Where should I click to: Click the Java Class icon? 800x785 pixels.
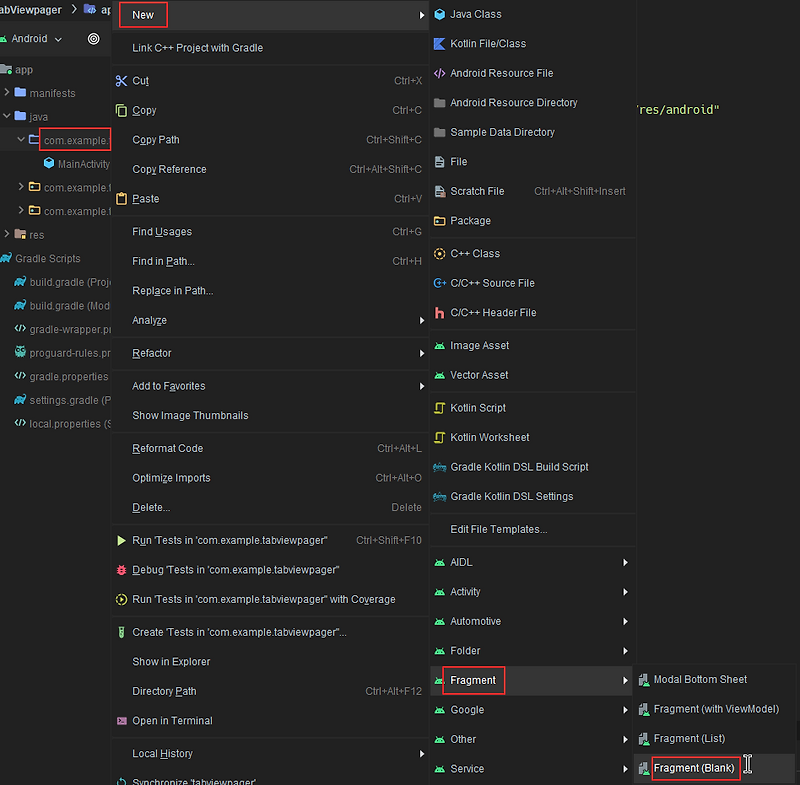pos(440,14)
